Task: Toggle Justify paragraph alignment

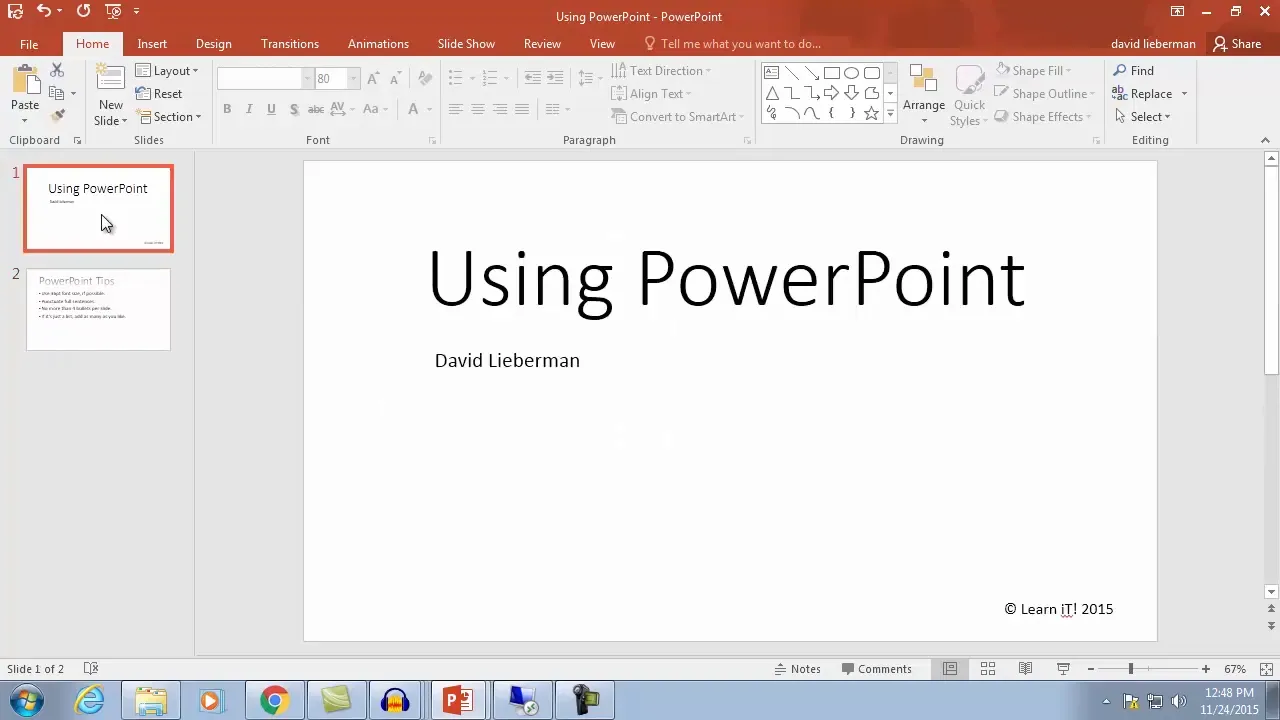Action: pos(521,109)
